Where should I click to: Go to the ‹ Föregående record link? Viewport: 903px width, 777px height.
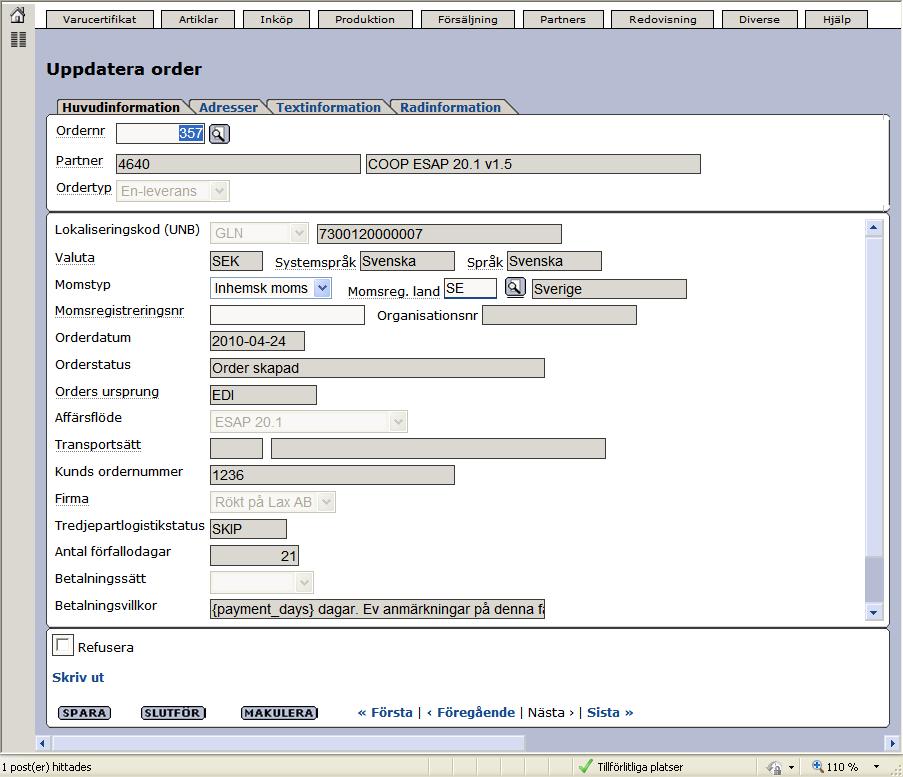point(471,712)
